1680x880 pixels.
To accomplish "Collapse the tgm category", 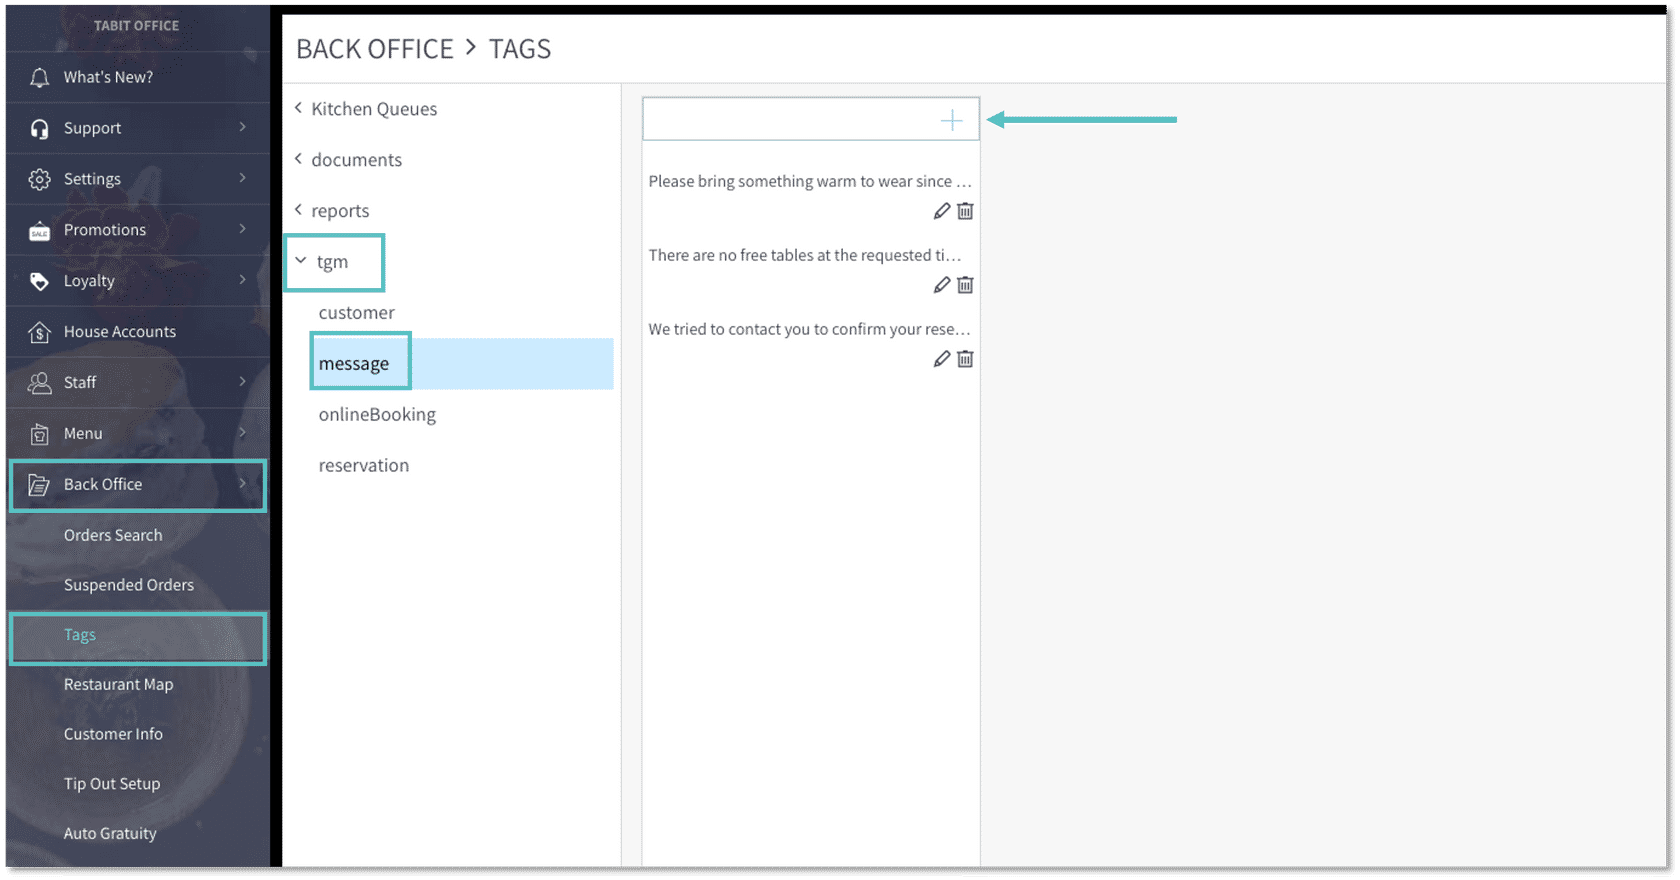I will coord(301,261).
